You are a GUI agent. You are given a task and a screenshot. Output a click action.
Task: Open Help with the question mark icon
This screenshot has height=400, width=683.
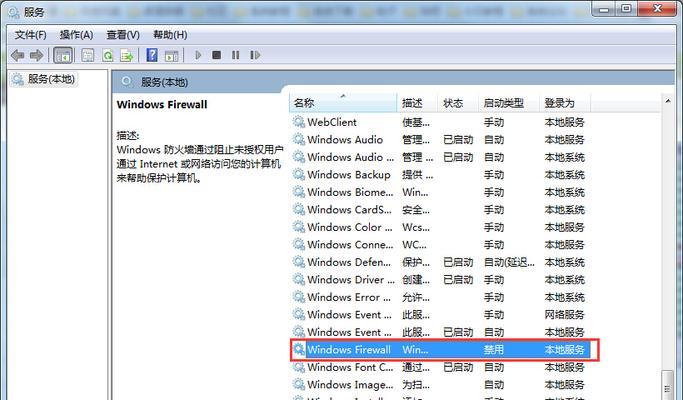[152, 55]
